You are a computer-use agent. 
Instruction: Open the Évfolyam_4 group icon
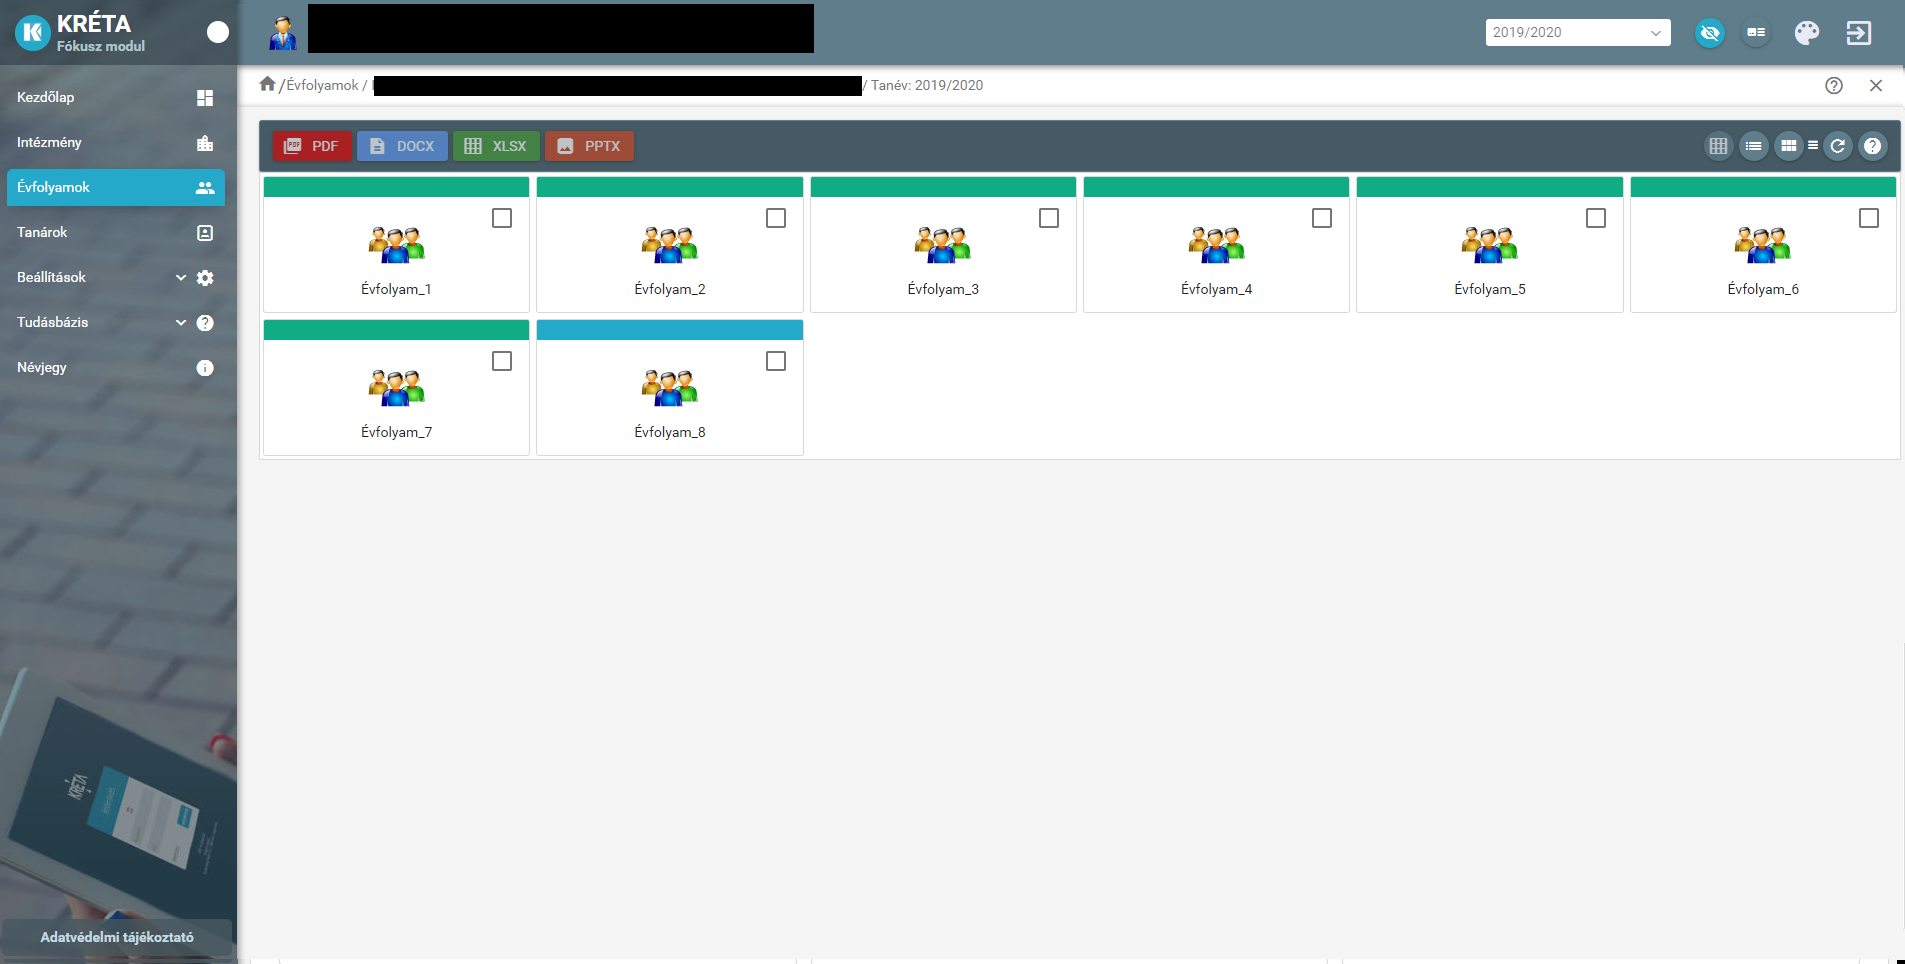pyautogui.click(x=1217, y=245)
